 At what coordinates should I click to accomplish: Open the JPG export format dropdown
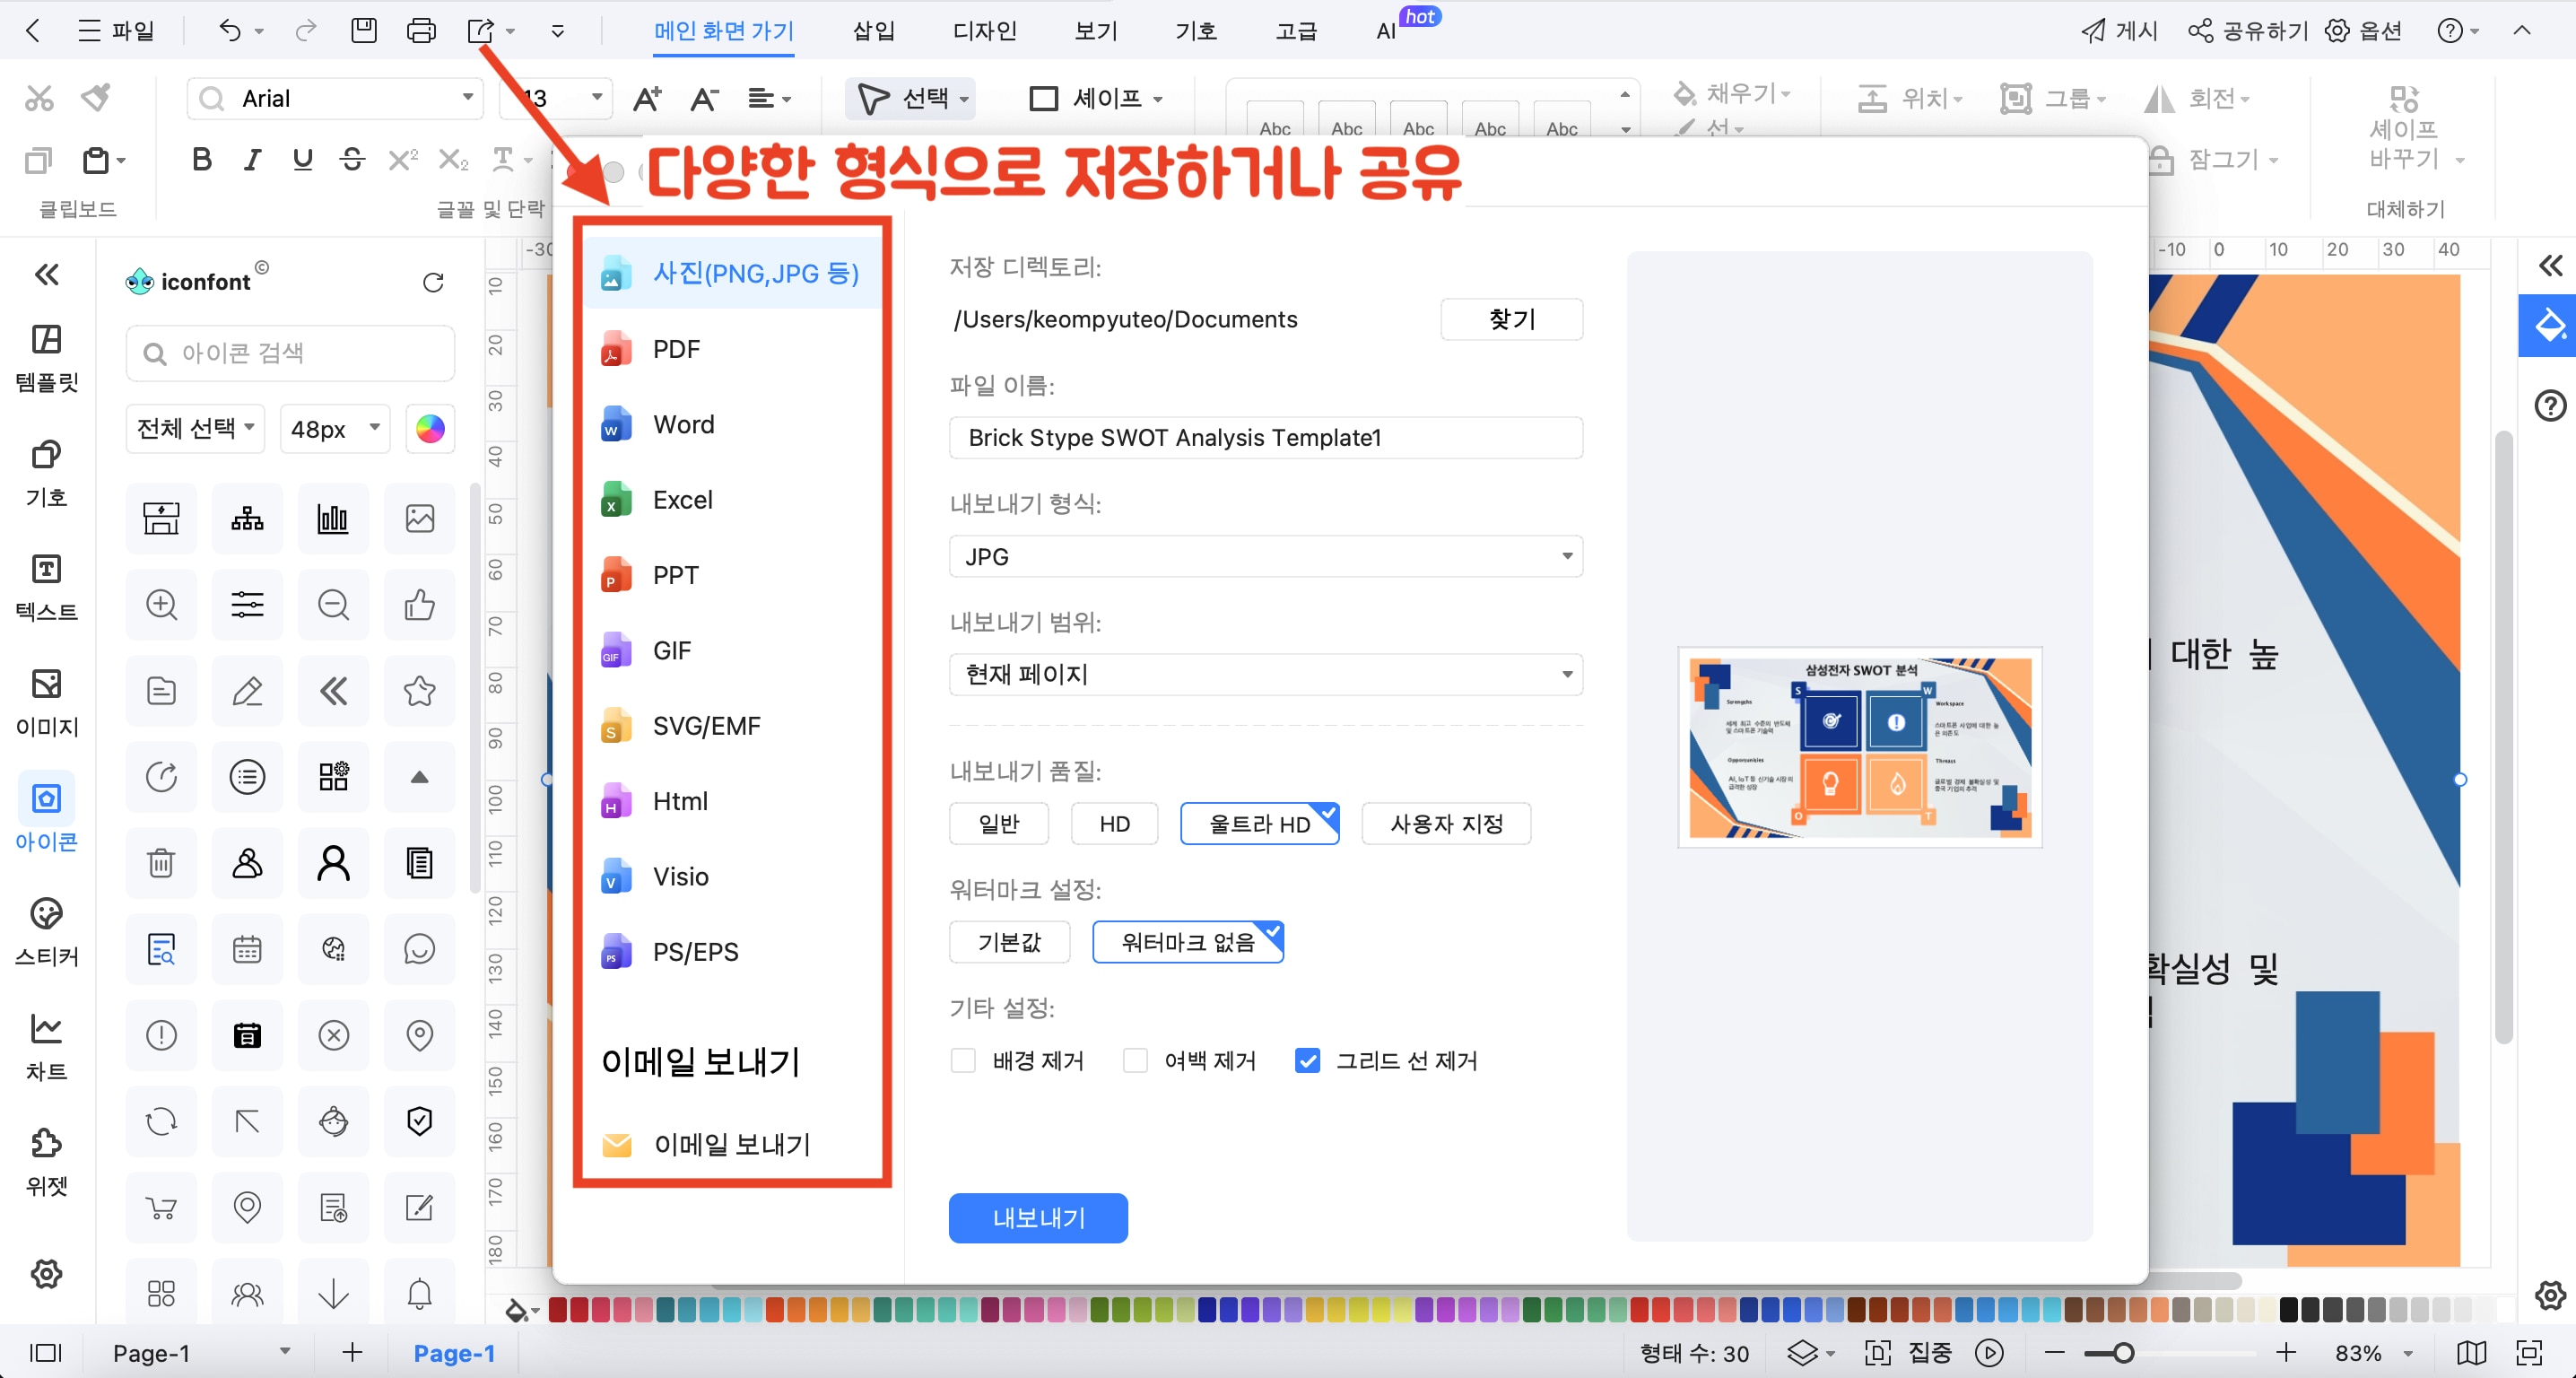(1564, 556)
